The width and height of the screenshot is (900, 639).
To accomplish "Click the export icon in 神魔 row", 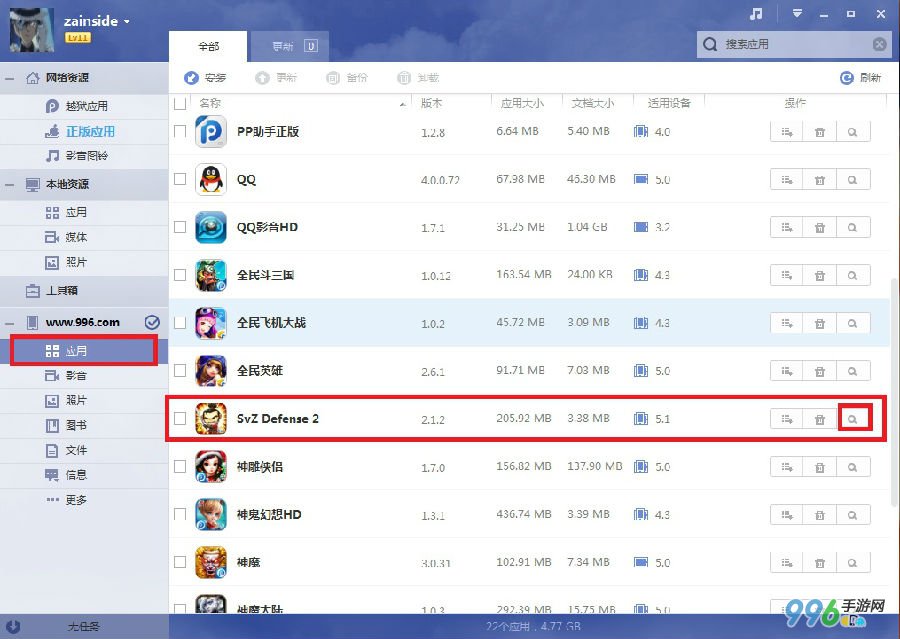I will coord(786,563).
